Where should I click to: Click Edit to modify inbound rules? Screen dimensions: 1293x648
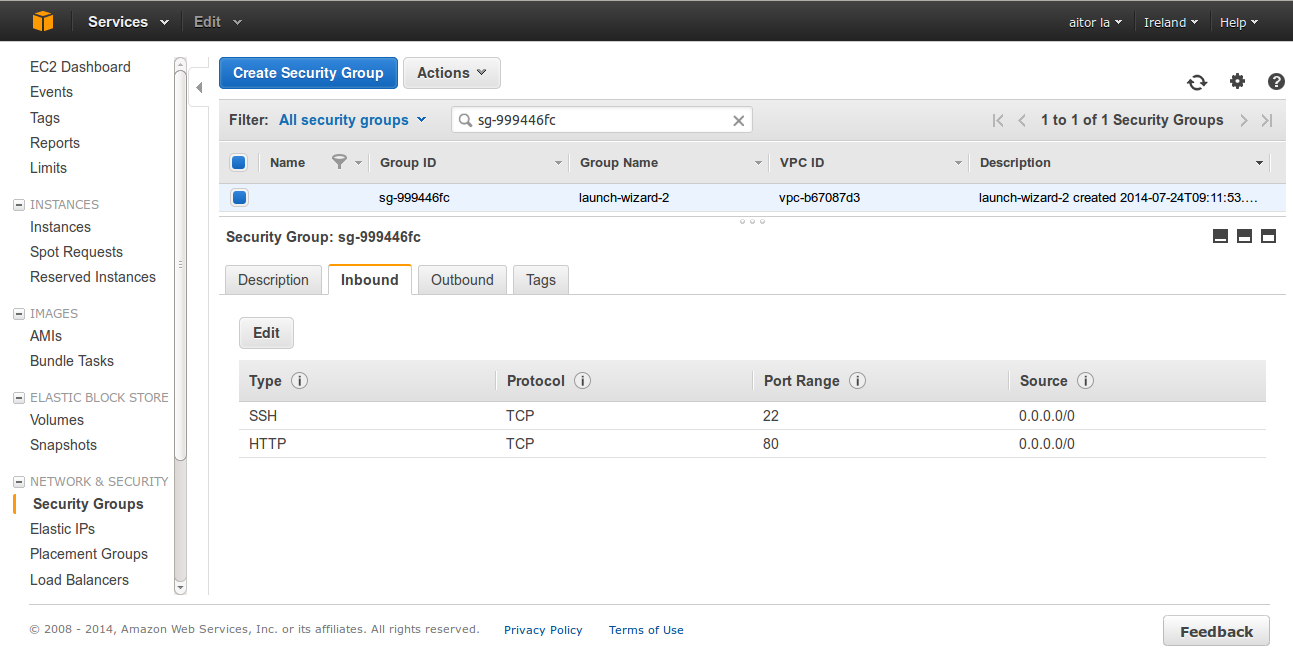point(266,333)
